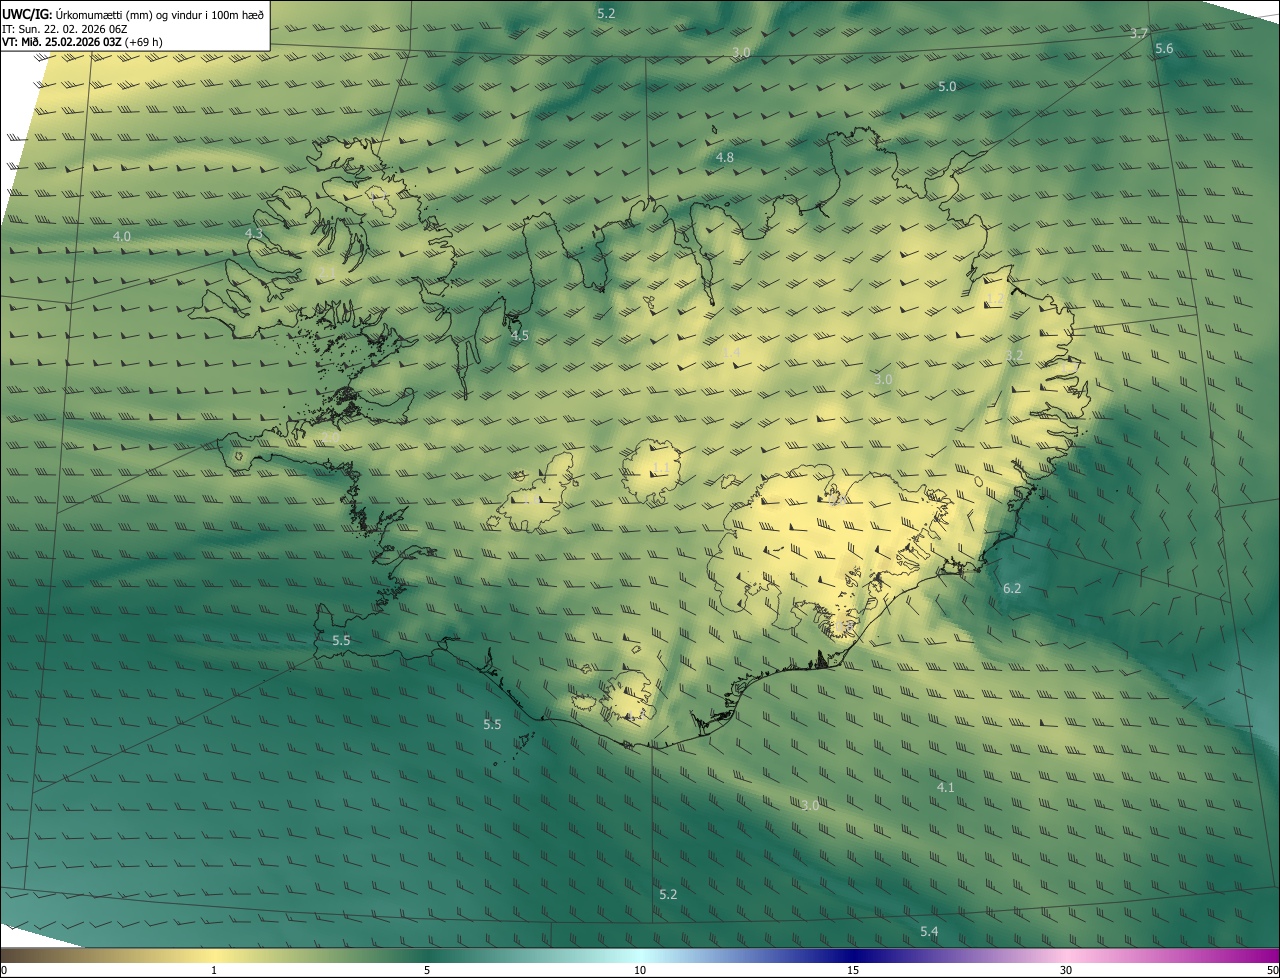Viewport: 1280px width, 978px height.
Task: Click the 3.7 value label
Action: (x=1139, y=33)
